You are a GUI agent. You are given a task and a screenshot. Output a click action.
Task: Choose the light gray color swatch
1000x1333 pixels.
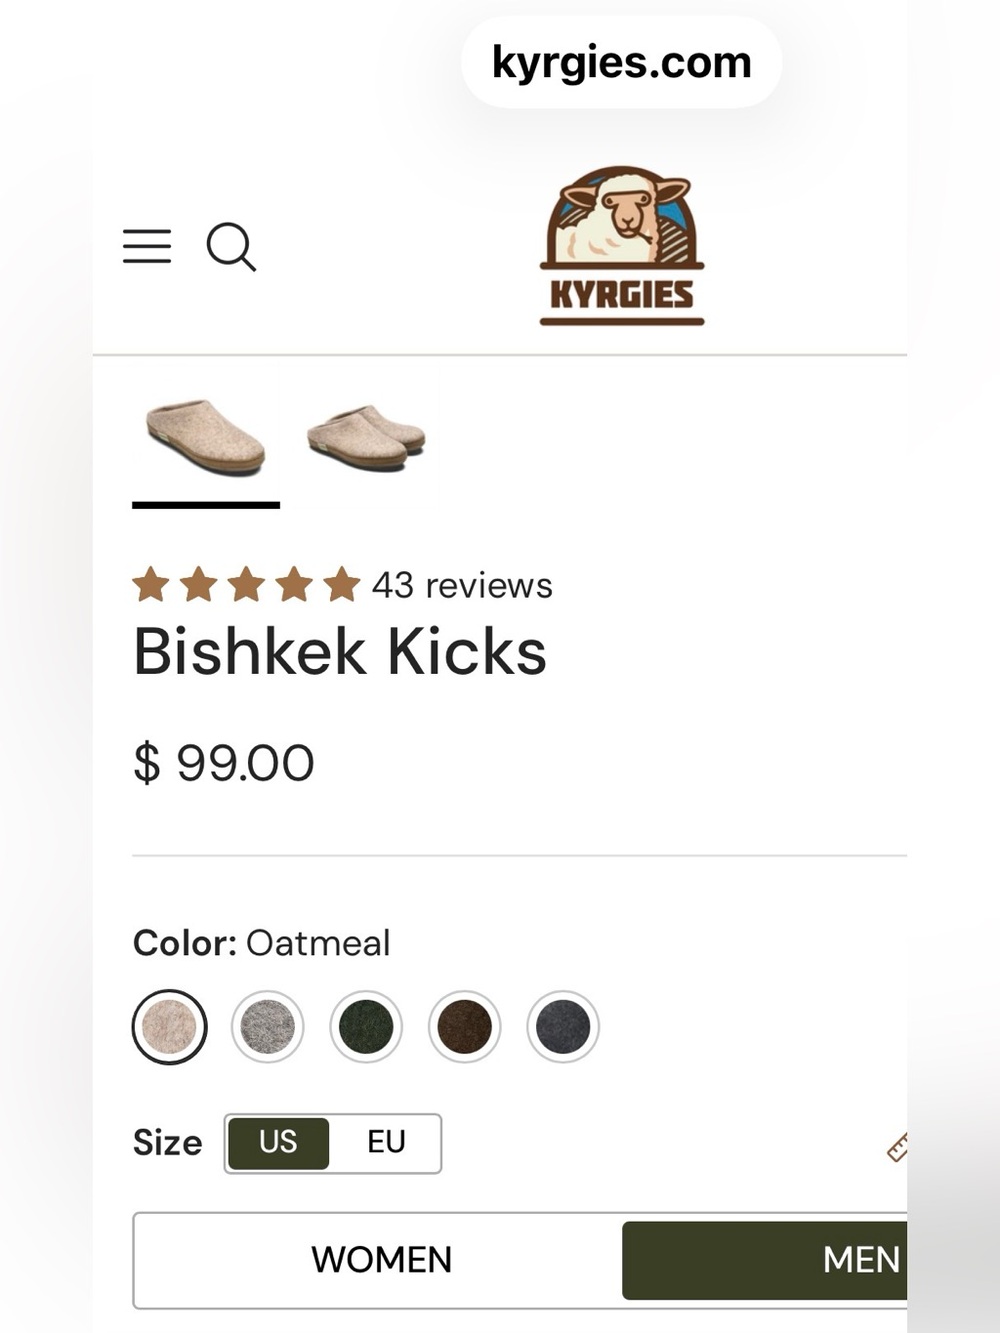click(x=268, y=1027)
